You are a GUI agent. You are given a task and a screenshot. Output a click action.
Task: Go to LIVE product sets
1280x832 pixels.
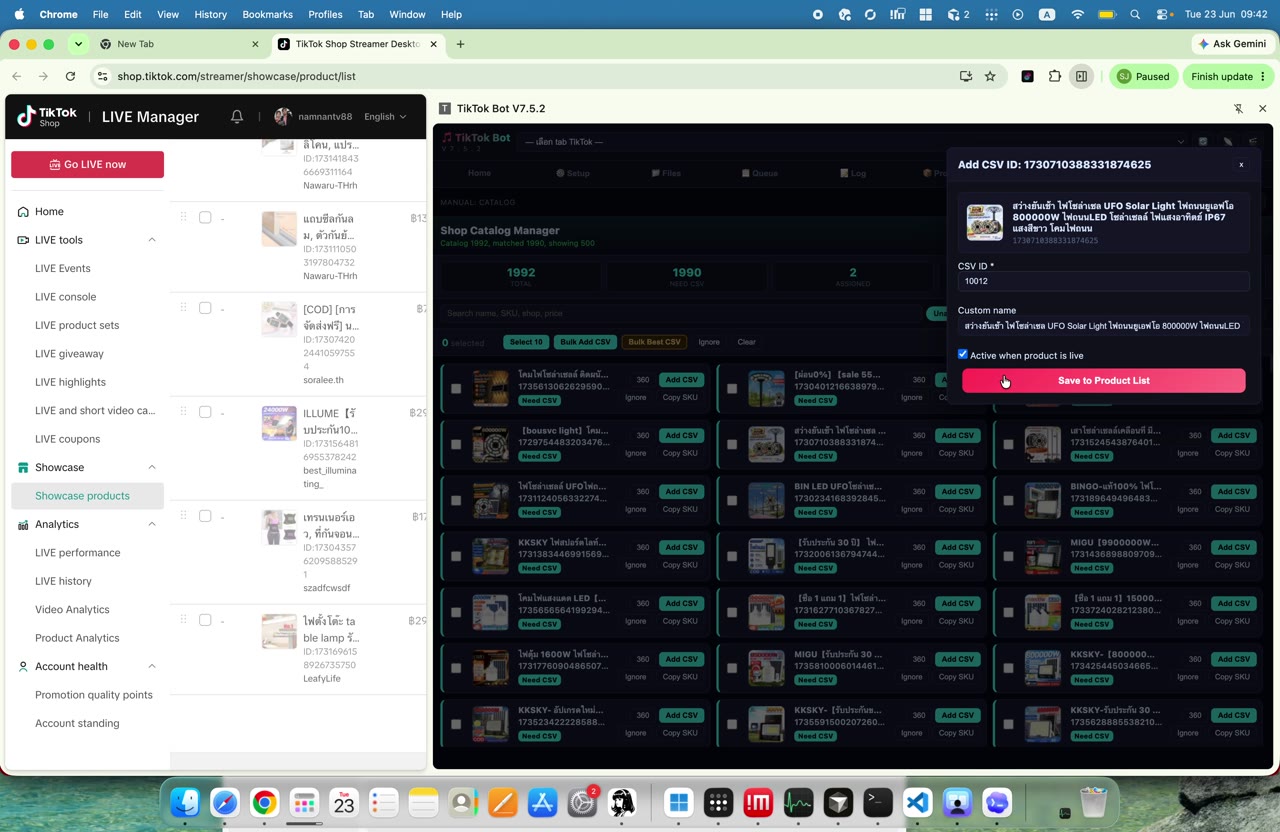[77, 325]
